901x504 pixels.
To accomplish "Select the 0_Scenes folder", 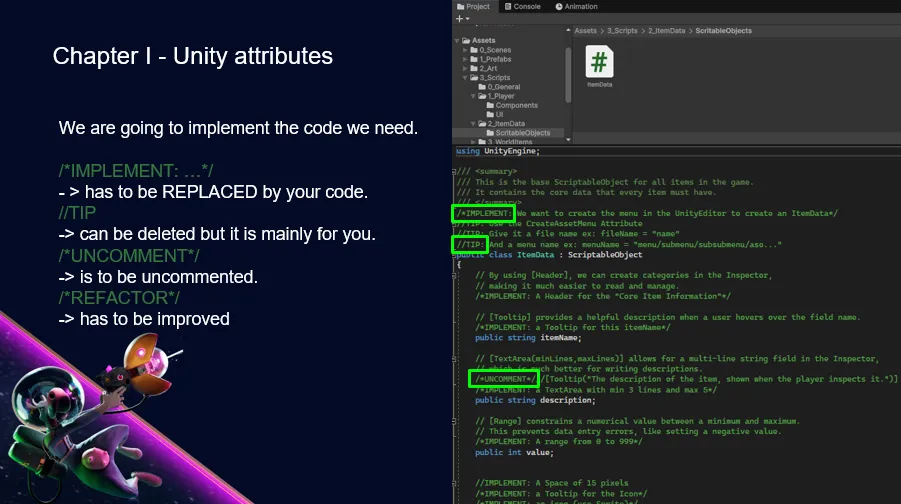I will coord(491,50).
